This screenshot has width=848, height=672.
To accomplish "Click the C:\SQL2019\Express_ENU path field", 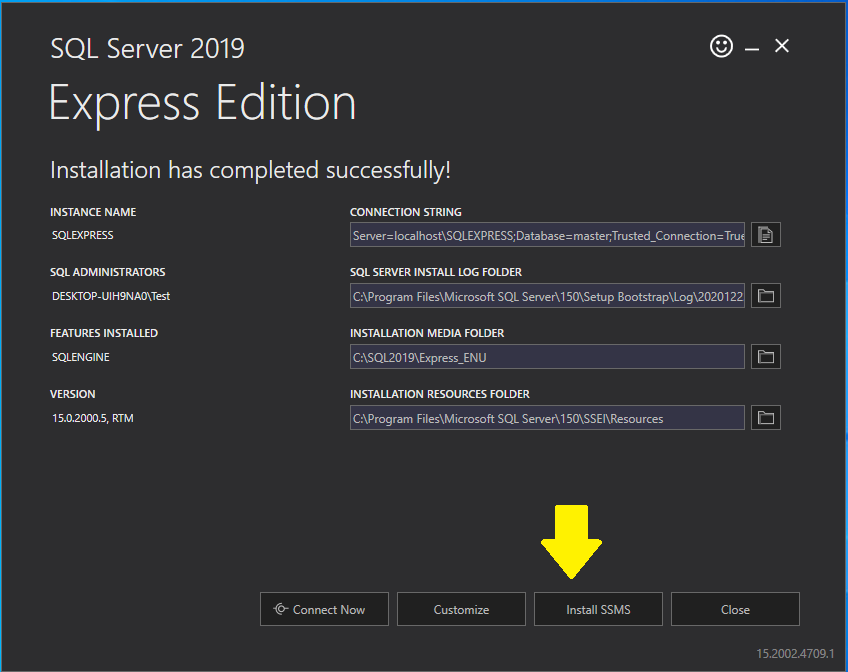I will (x=547, y=357).
